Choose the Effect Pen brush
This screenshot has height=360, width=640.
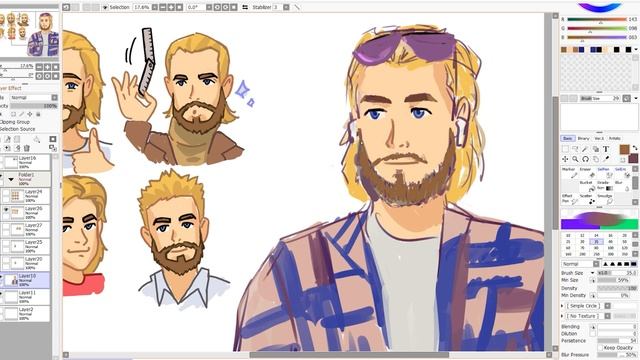coord(569,199)
